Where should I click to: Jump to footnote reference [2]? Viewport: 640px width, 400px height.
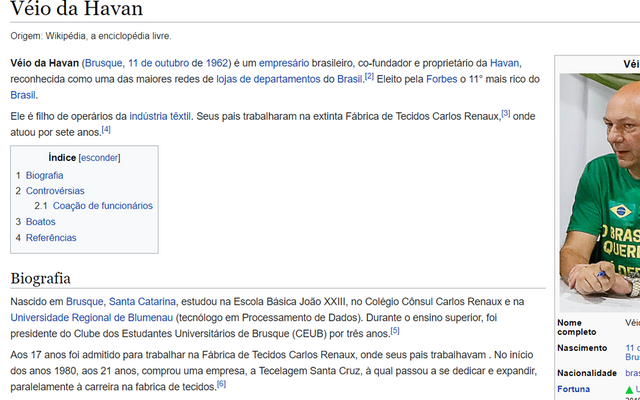pyautogui.click(x=369, y=76)
